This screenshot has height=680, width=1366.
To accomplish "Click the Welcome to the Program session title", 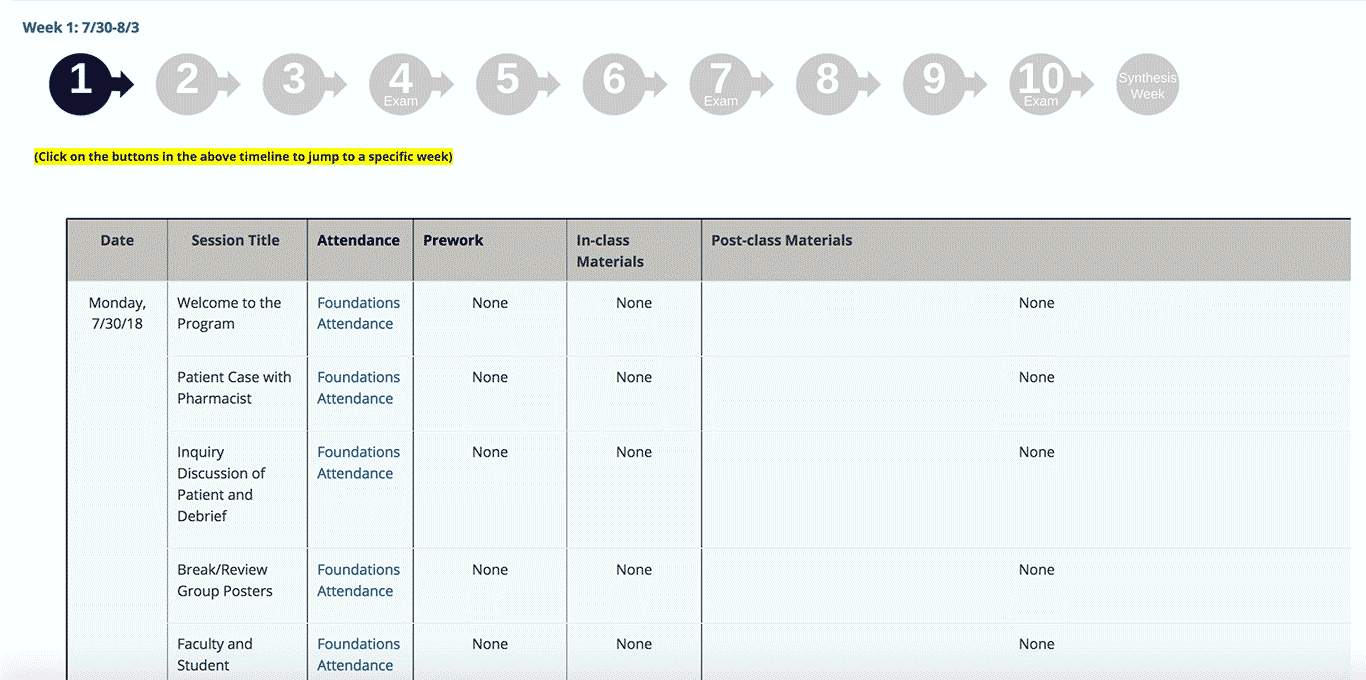I will coord(229,313).
